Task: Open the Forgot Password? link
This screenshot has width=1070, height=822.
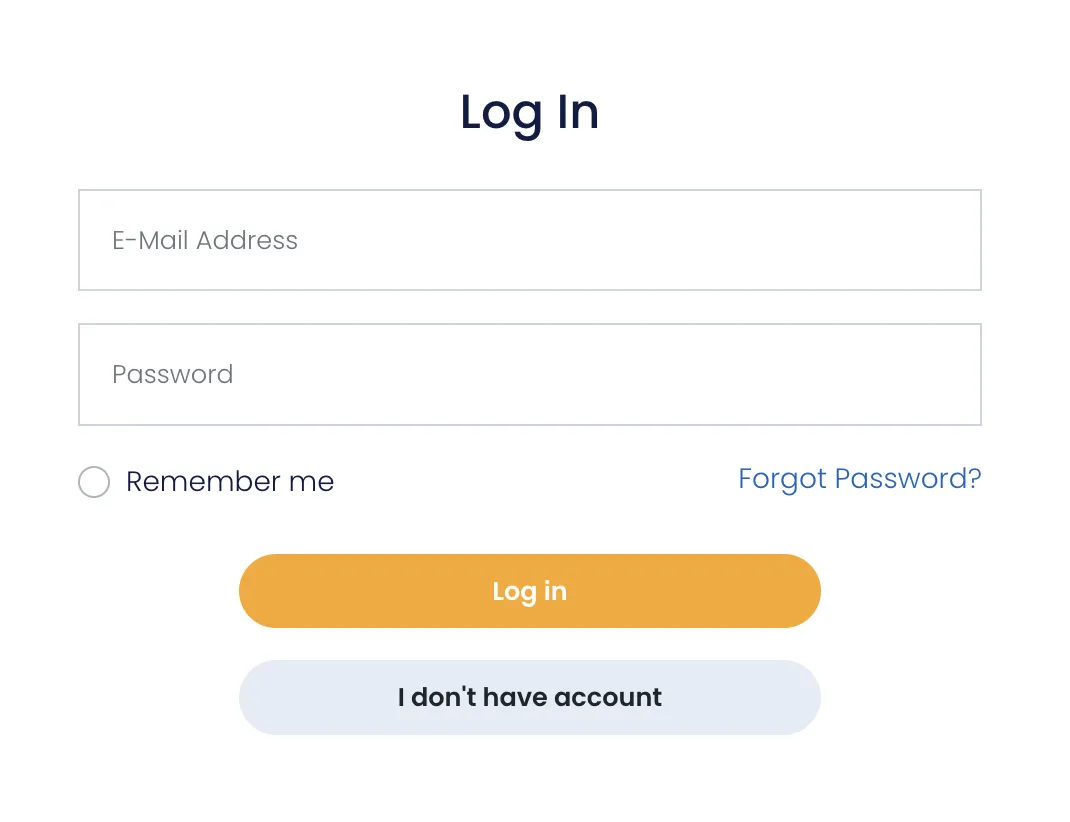Action: pos(859,479)
